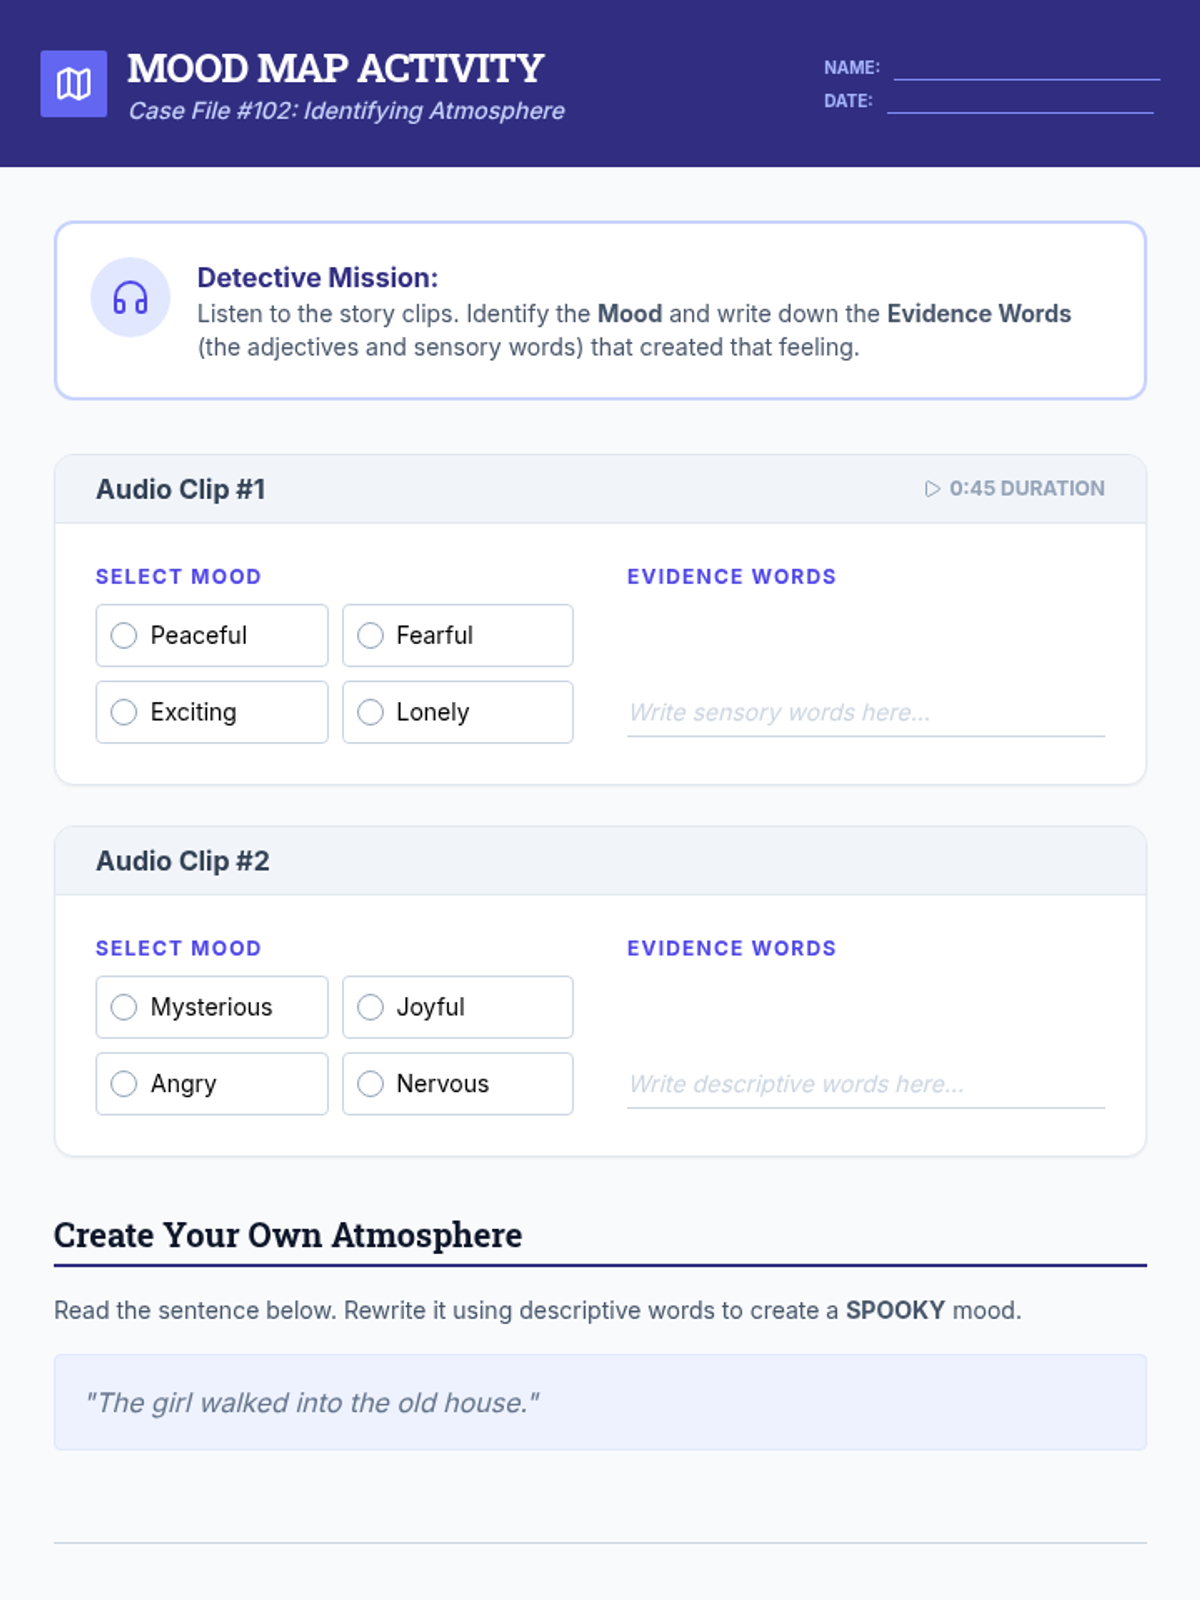This screenshot has width=1200, height=1600.
Task: Choose the Exciting mood radio button
Action: (124, 712)
